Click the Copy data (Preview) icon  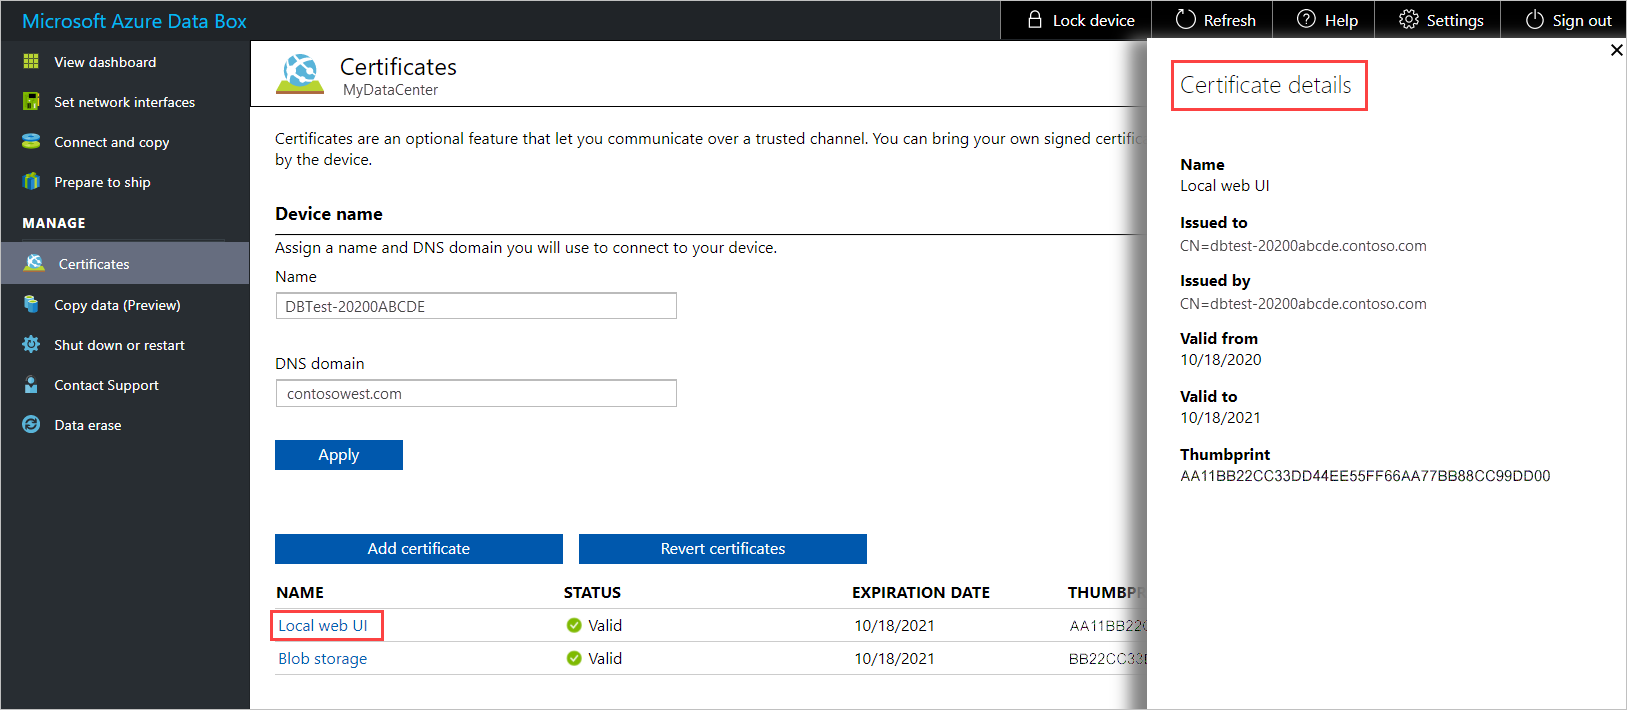31,305
